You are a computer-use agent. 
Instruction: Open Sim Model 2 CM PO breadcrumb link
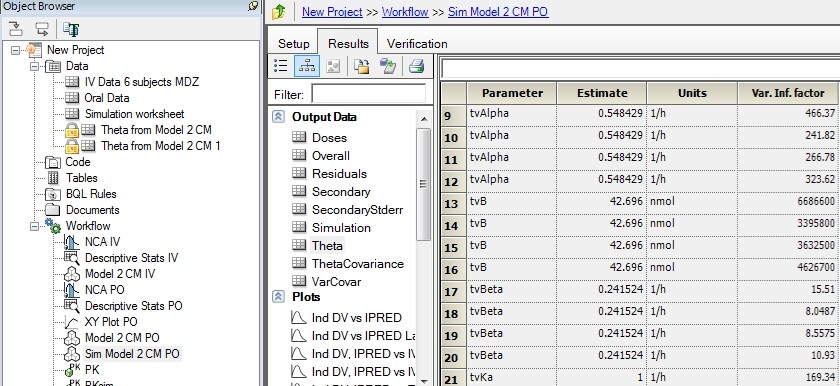pyautogui.click(x=498, y=12)
